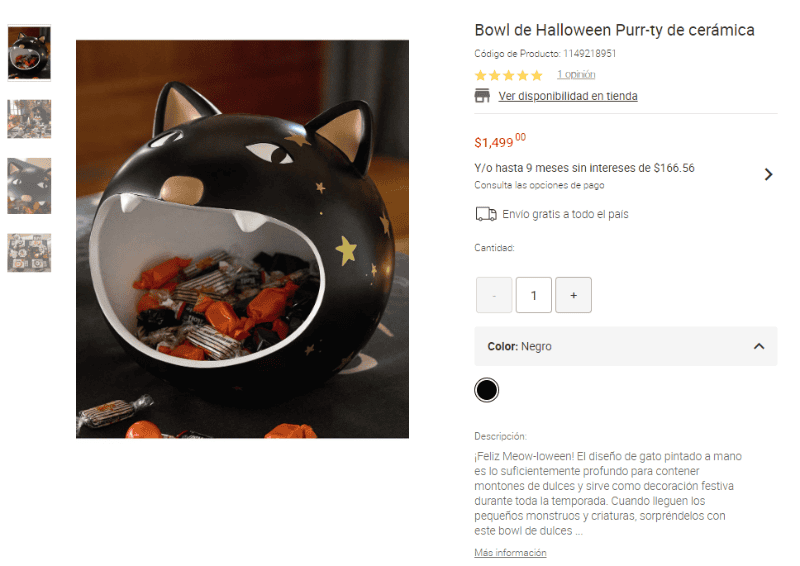Viewport: 800px width, 566px height.
Task: Click 'Consulta las opciones de pago'
Action: coord(539,185)
